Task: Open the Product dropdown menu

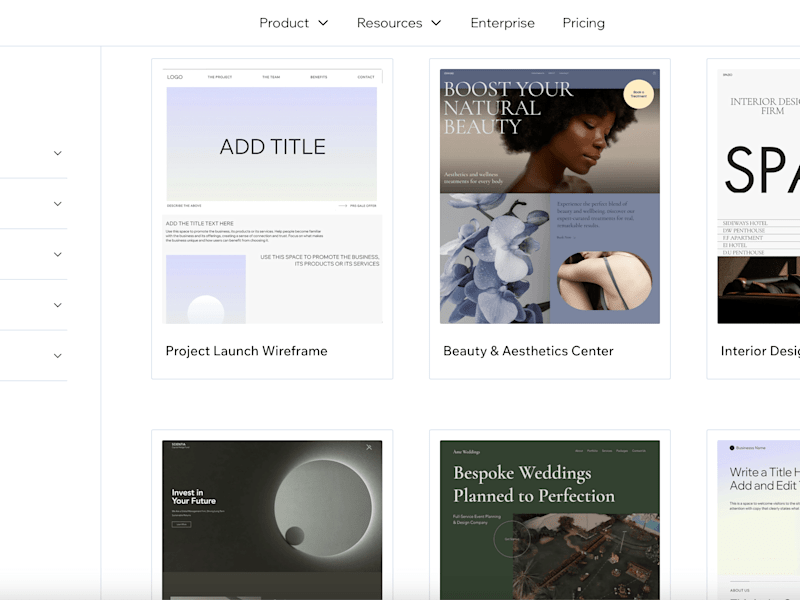Action: click(293, 23)
